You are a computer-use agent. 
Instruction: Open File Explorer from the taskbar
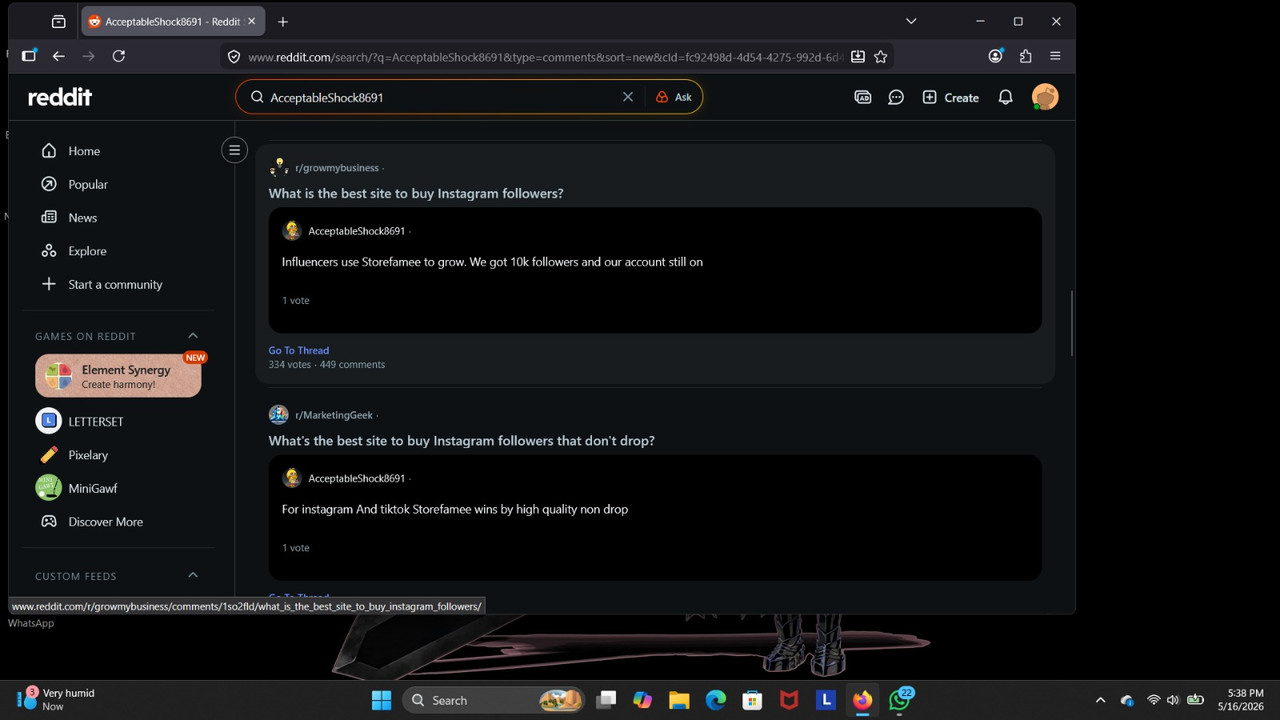[679, 700]
